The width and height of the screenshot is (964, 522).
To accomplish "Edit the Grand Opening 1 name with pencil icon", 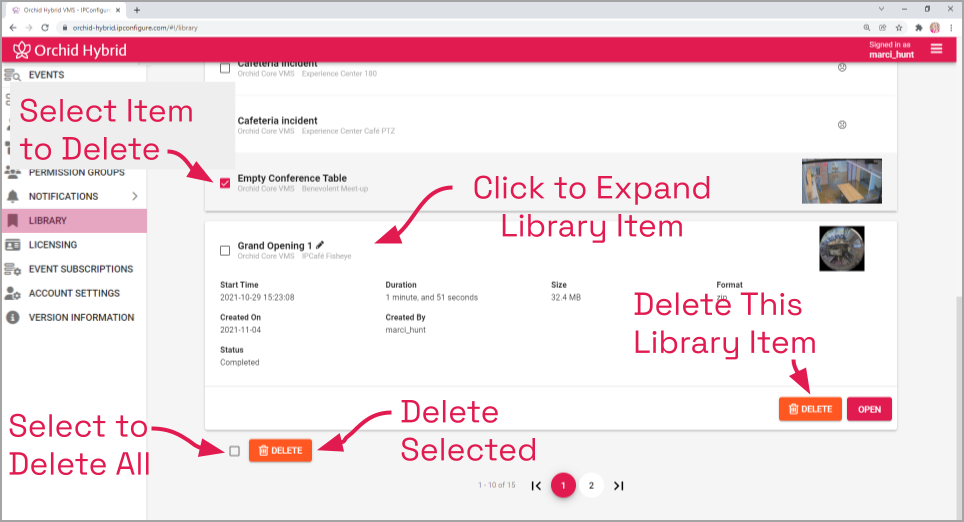I will [x=320, y=245].
